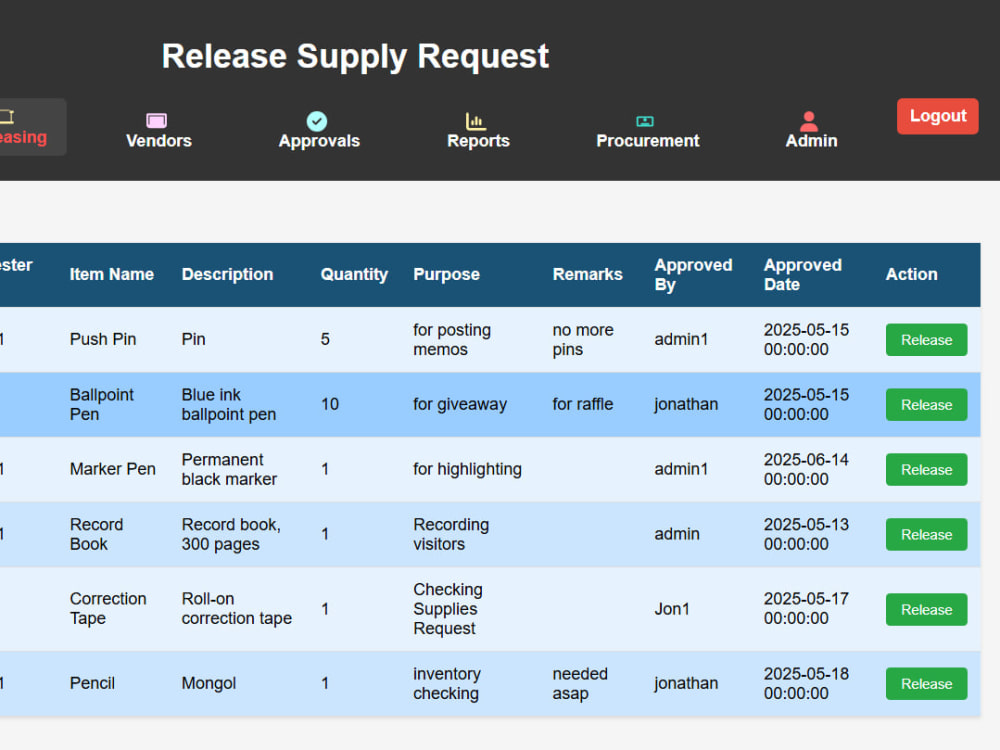The image size is (1000, 750).
Task: Click the 'no more pins' remark
Action: pos(583,339)
